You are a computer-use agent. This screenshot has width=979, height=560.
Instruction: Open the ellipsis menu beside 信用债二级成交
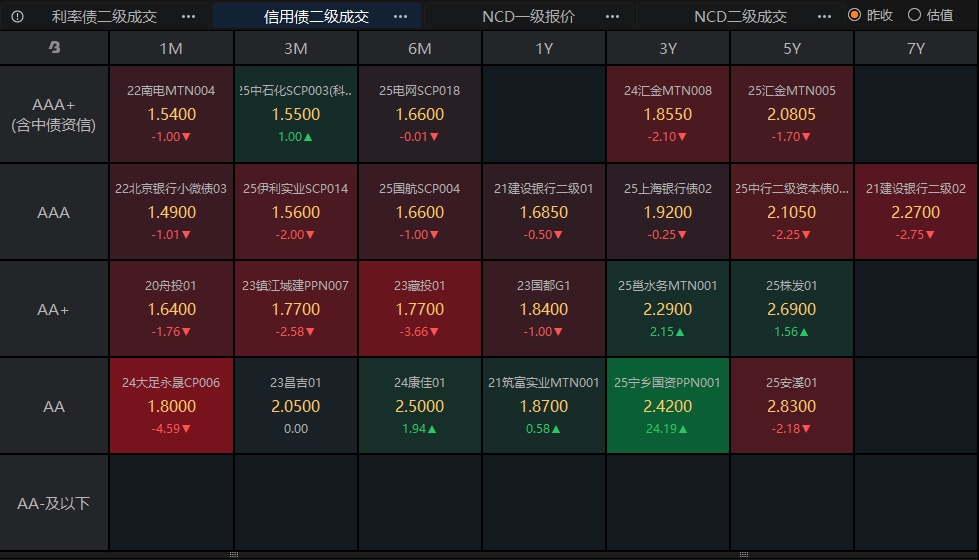[x=400, y=16]
